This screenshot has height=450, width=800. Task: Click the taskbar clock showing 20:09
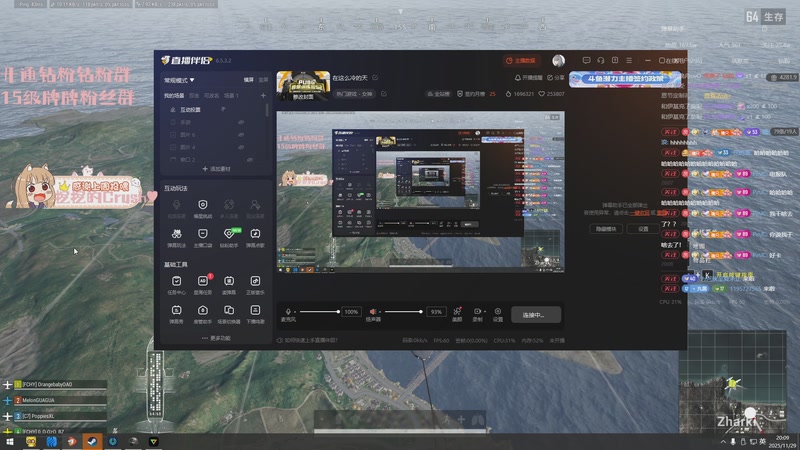click(782, 442)
